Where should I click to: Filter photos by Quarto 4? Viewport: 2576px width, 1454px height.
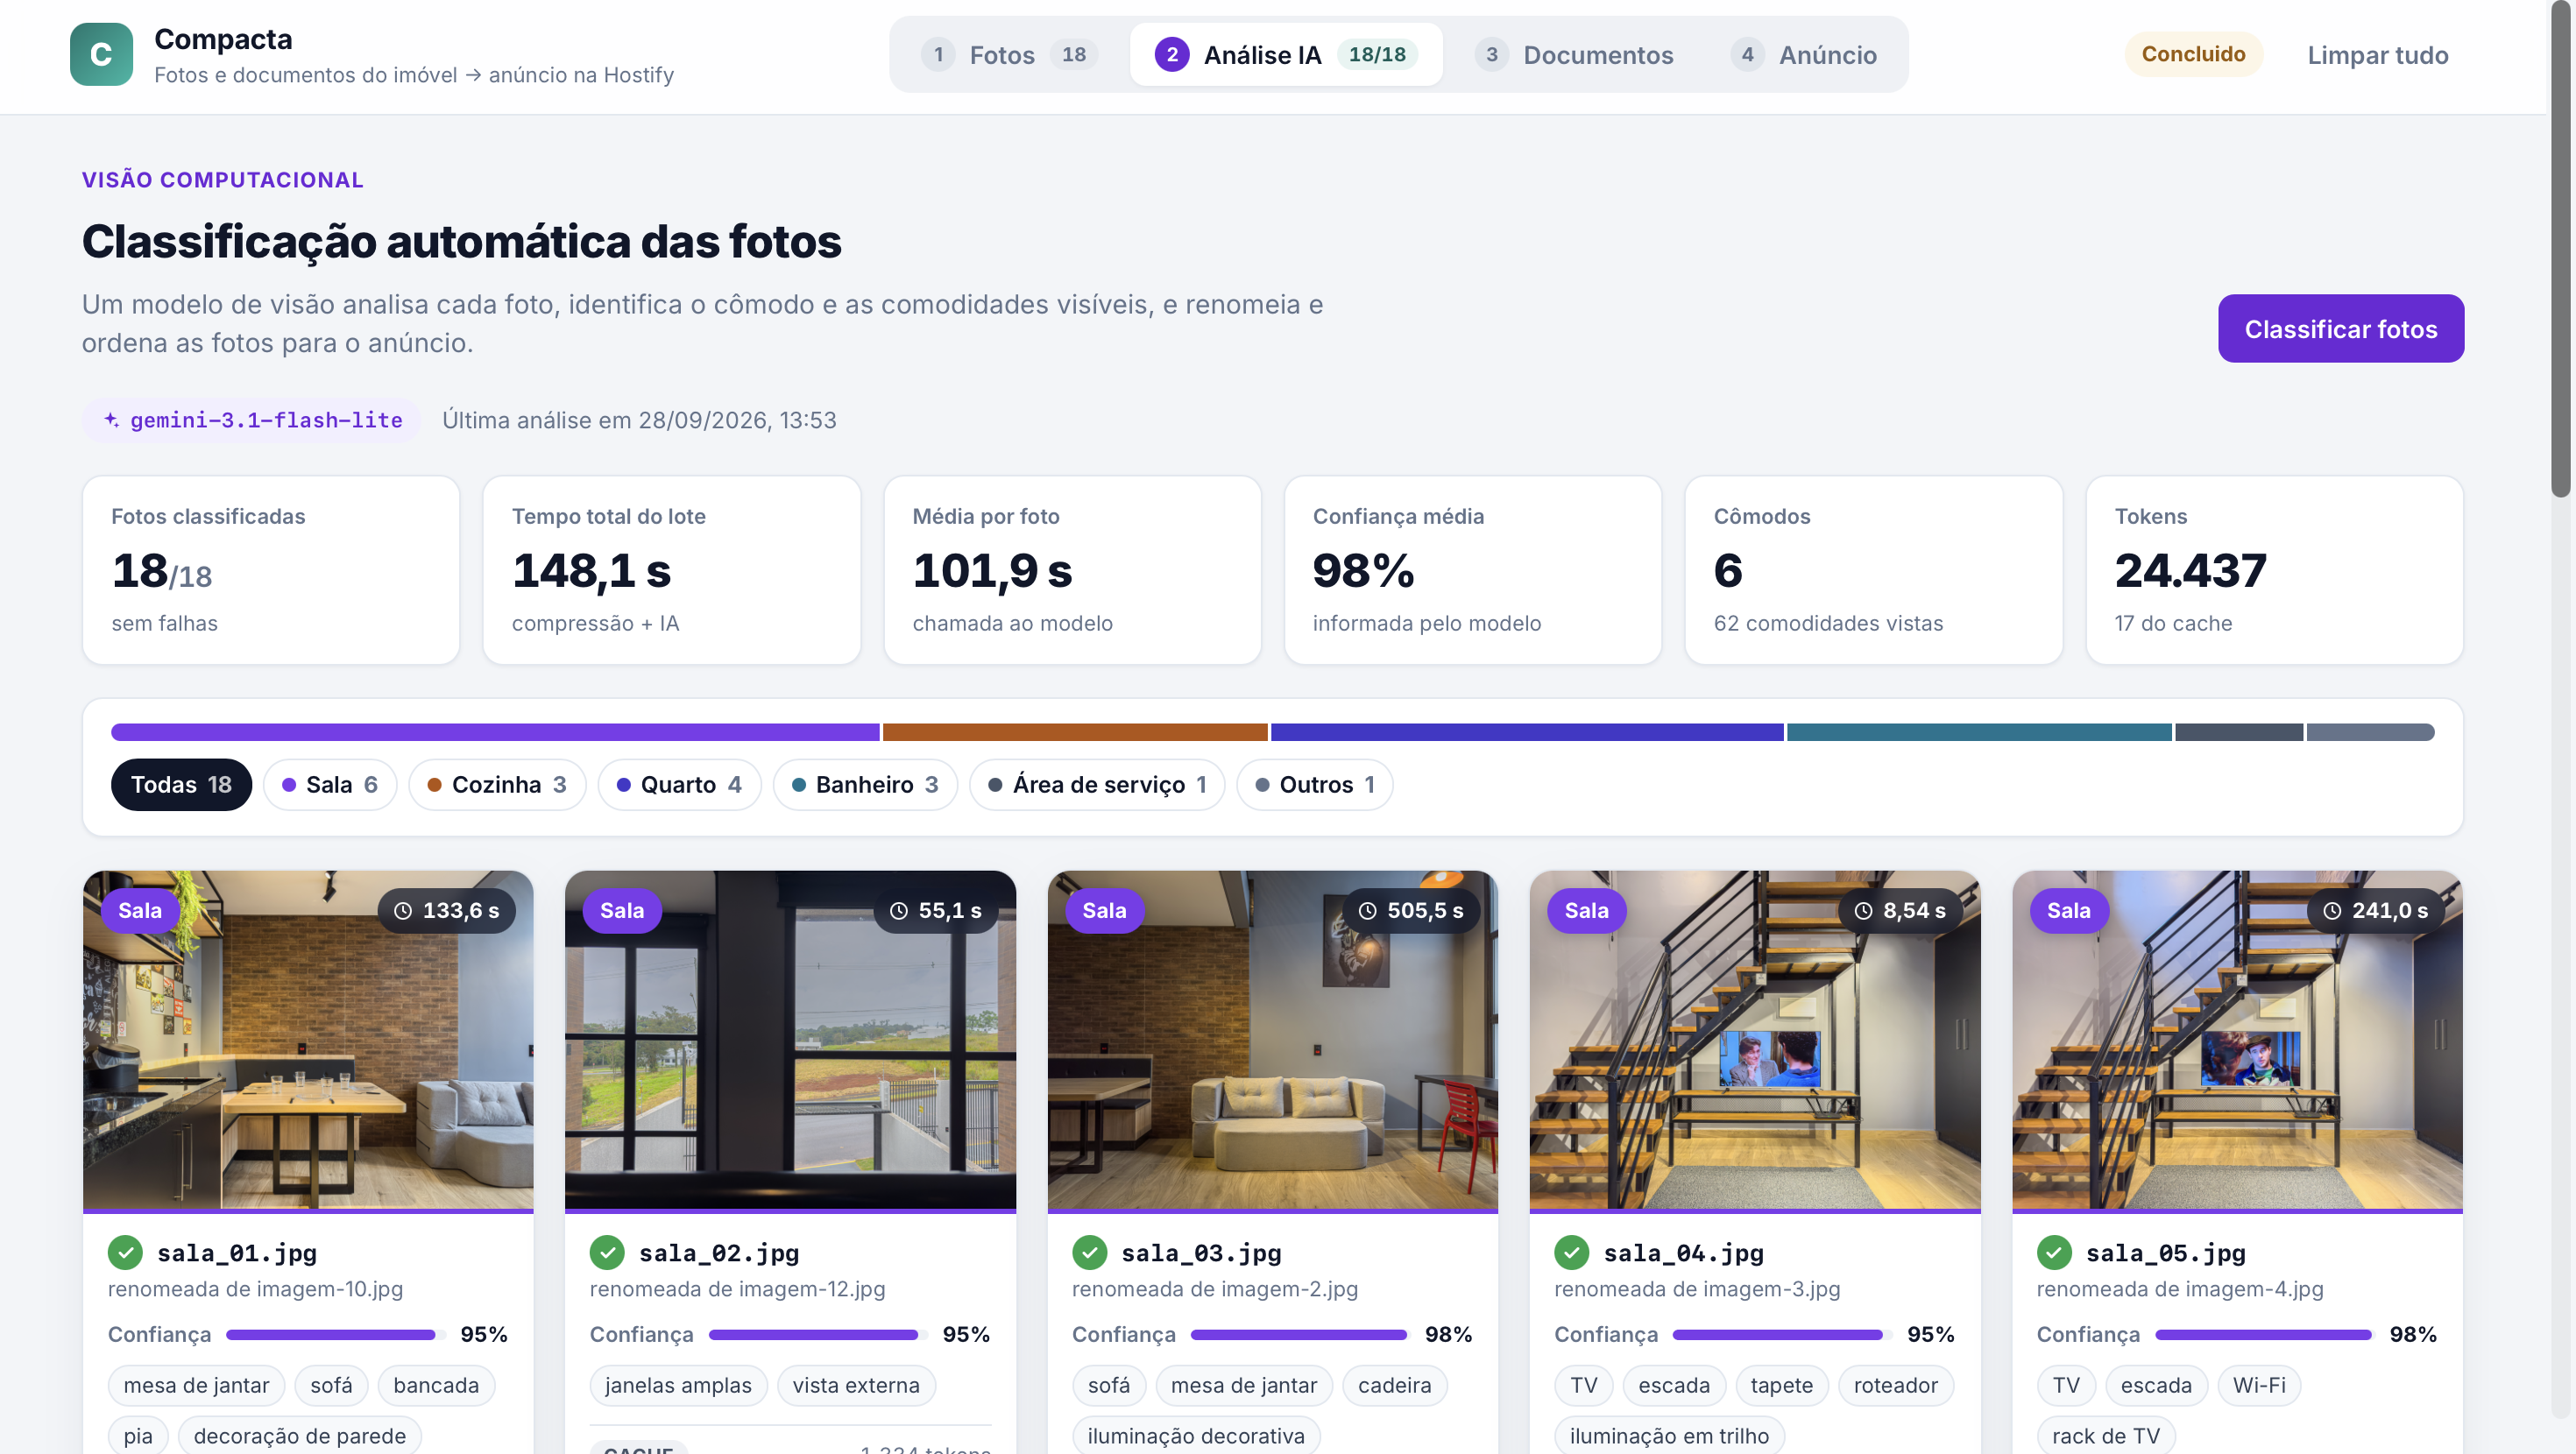[x=680, y=785]
